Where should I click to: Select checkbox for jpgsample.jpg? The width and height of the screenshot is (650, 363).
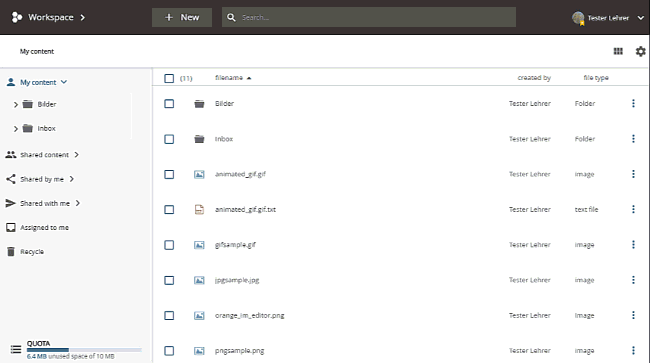click(x=169, y=280)
